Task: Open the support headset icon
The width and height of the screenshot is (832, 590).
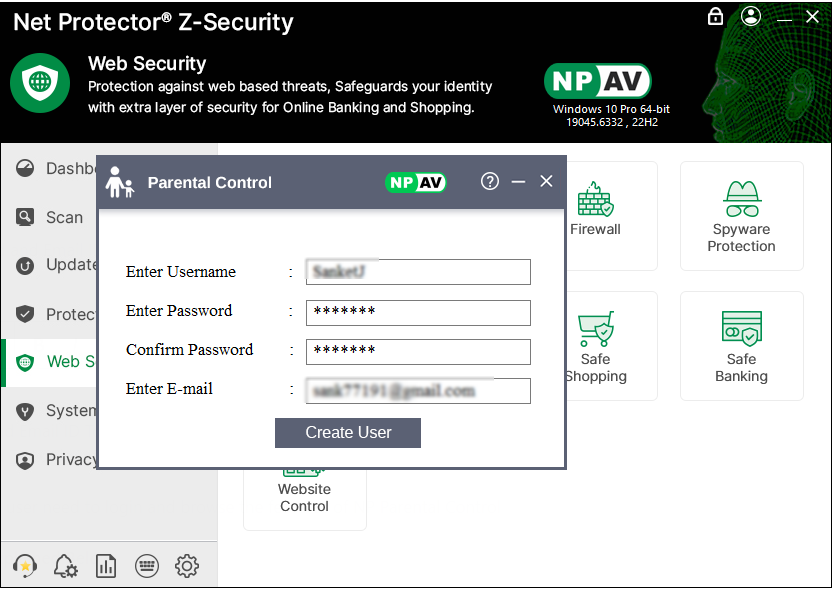Action: (x=26, y=565)
